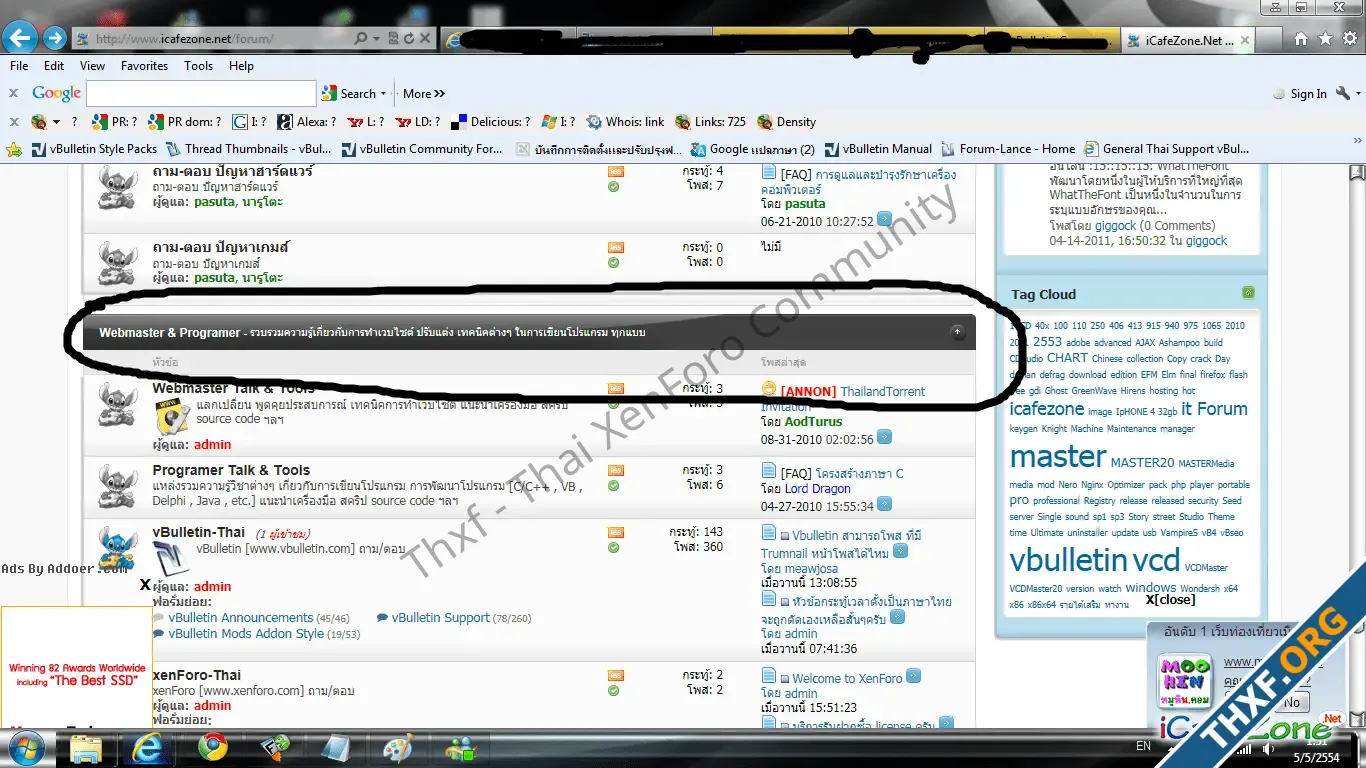Open the Whois link toolbar item

[x=625, y=122]
